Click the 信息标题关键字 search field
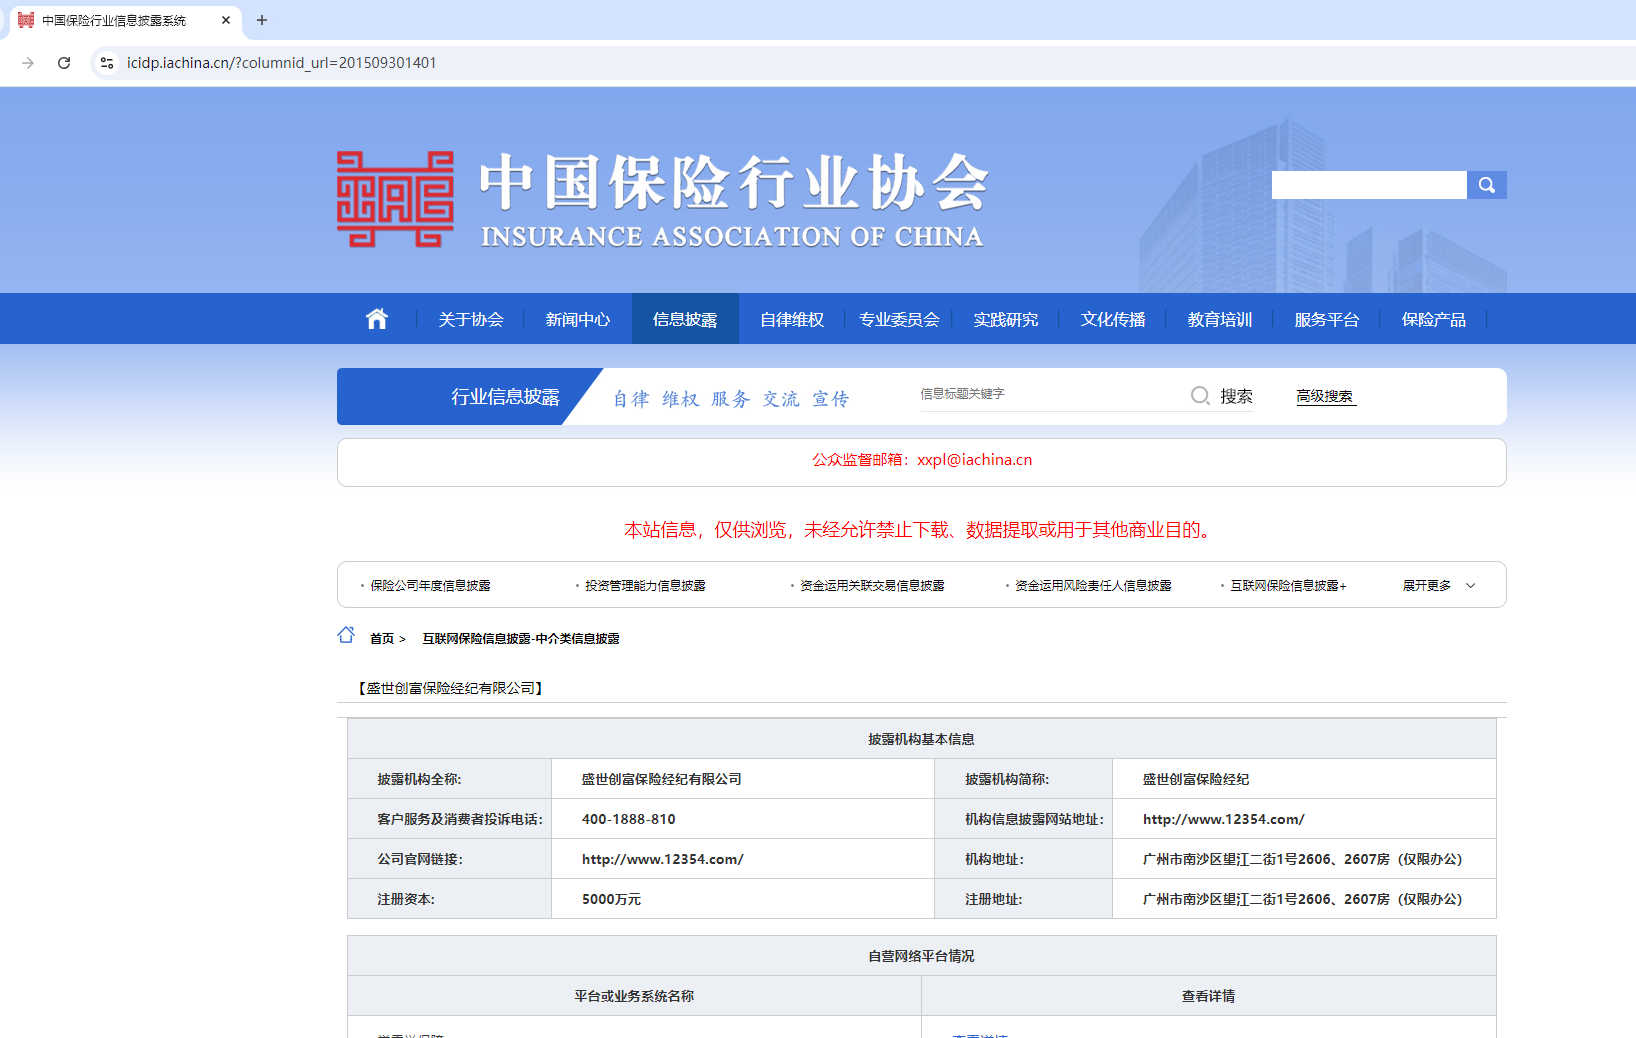 [1050, 395]
